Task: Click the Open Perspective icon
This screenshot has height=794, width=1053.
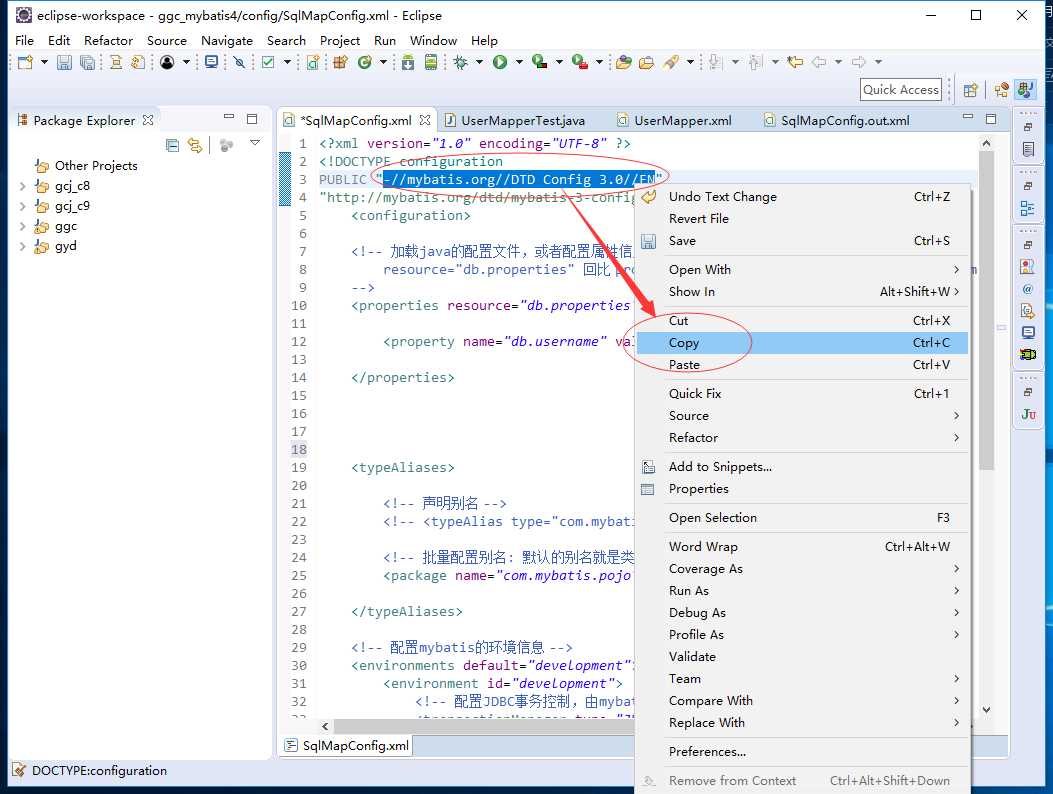Action: pos(970,90)
